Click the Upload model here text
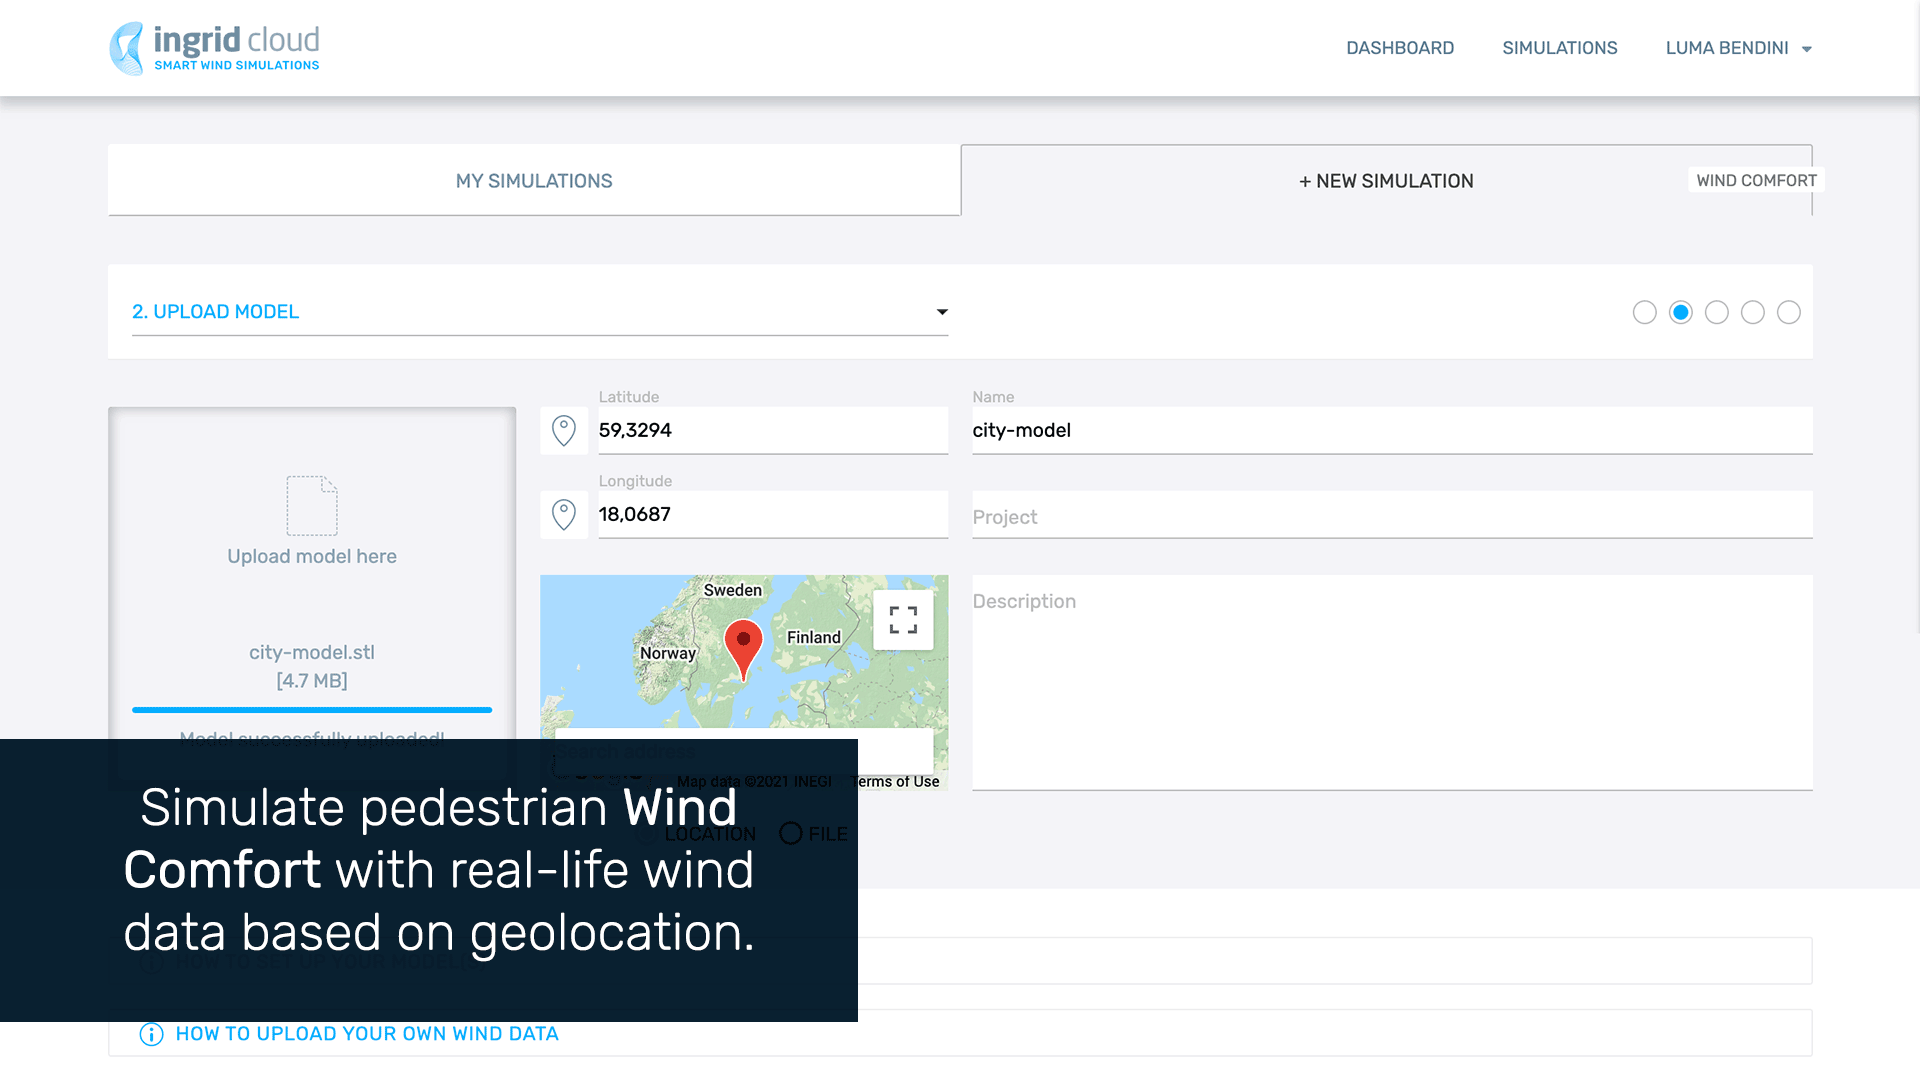 click(312, 556)
